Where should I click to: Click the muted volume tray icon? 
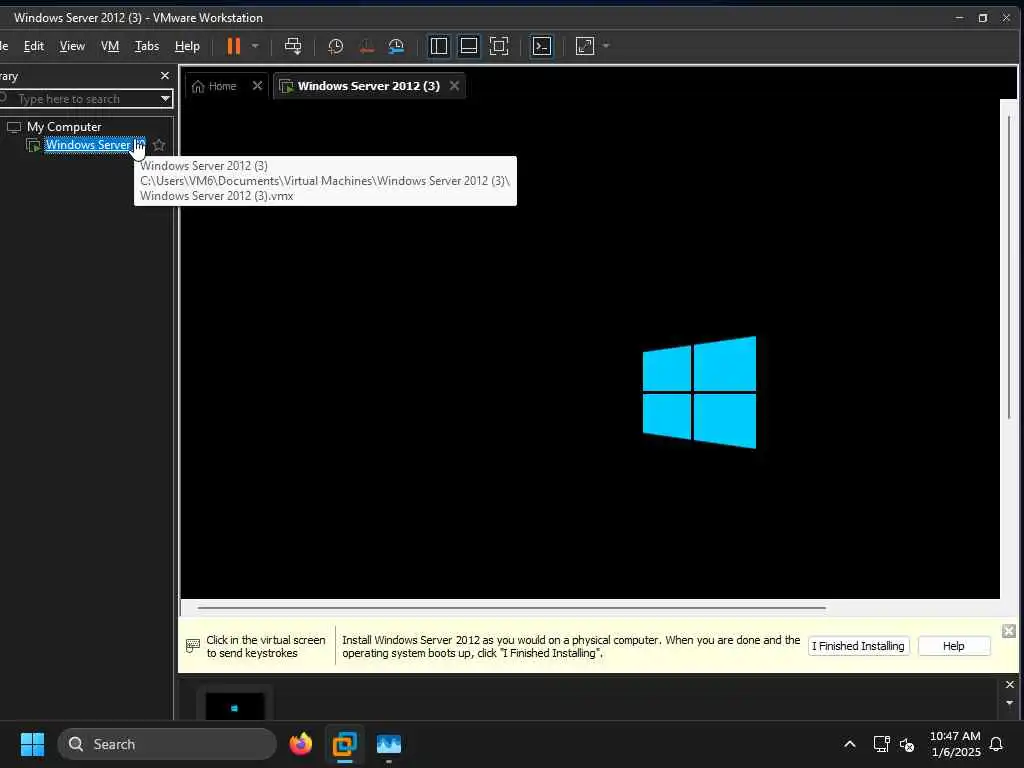(907, 744)
